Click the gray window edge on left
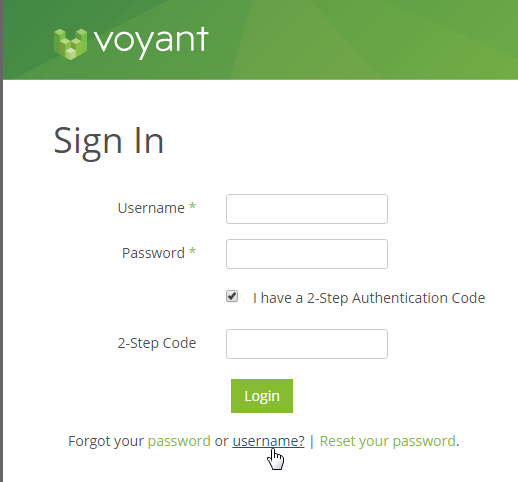The image size is (518, 482). 1,241
